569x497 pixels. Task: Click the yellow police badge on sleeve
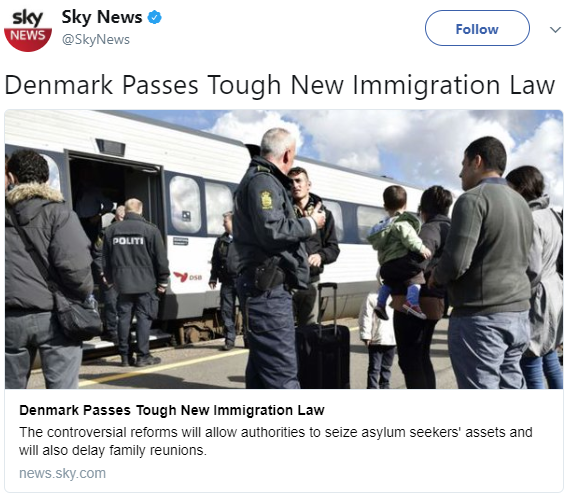(266, 200)
